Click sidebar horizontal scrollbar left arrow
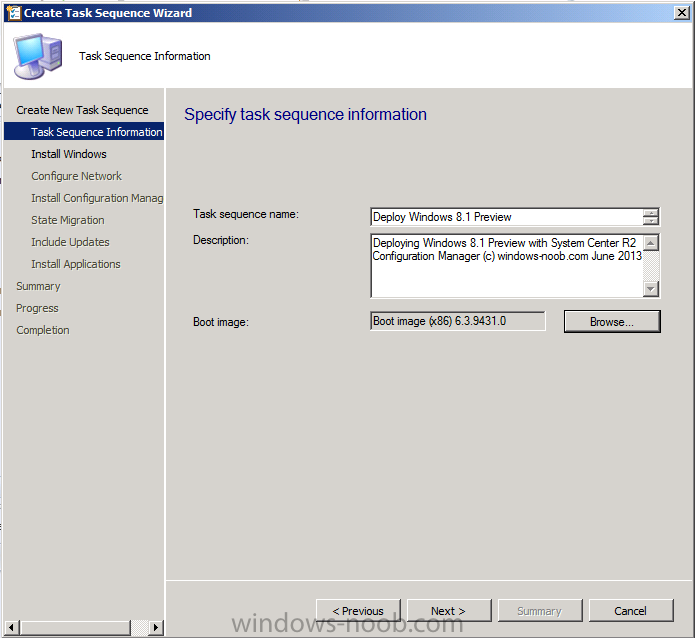The image size is (695, 638). tap(12, 627)
